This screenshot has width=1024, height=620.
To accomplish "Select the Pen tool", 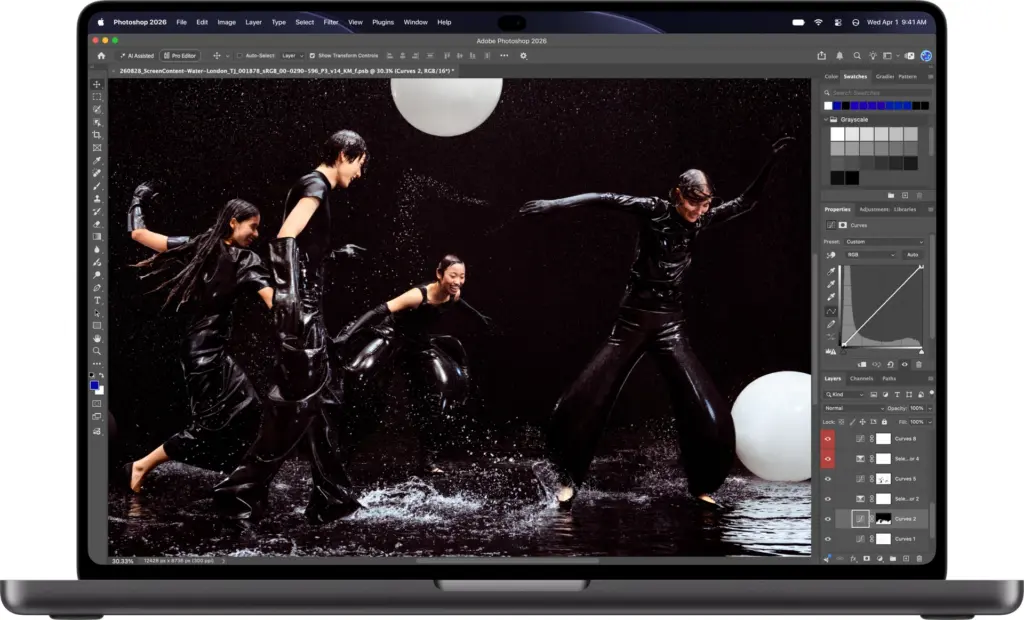I will (x=97, y=287).
